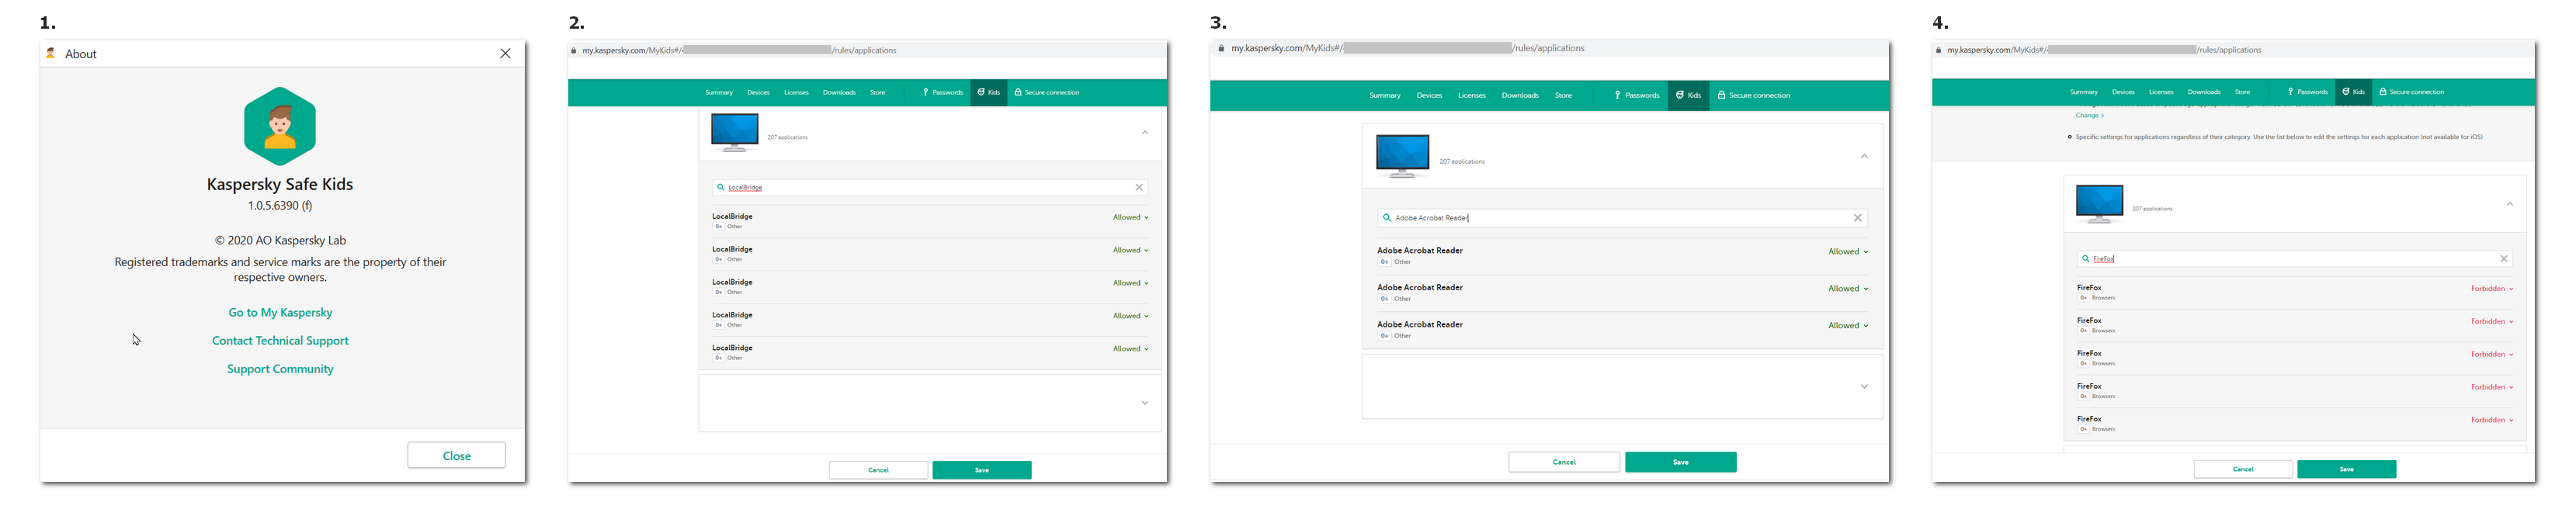Click the Kids icon in Adobe Acrobat window
This screenshot has width=2576, height=523.
click(1681, 95)
